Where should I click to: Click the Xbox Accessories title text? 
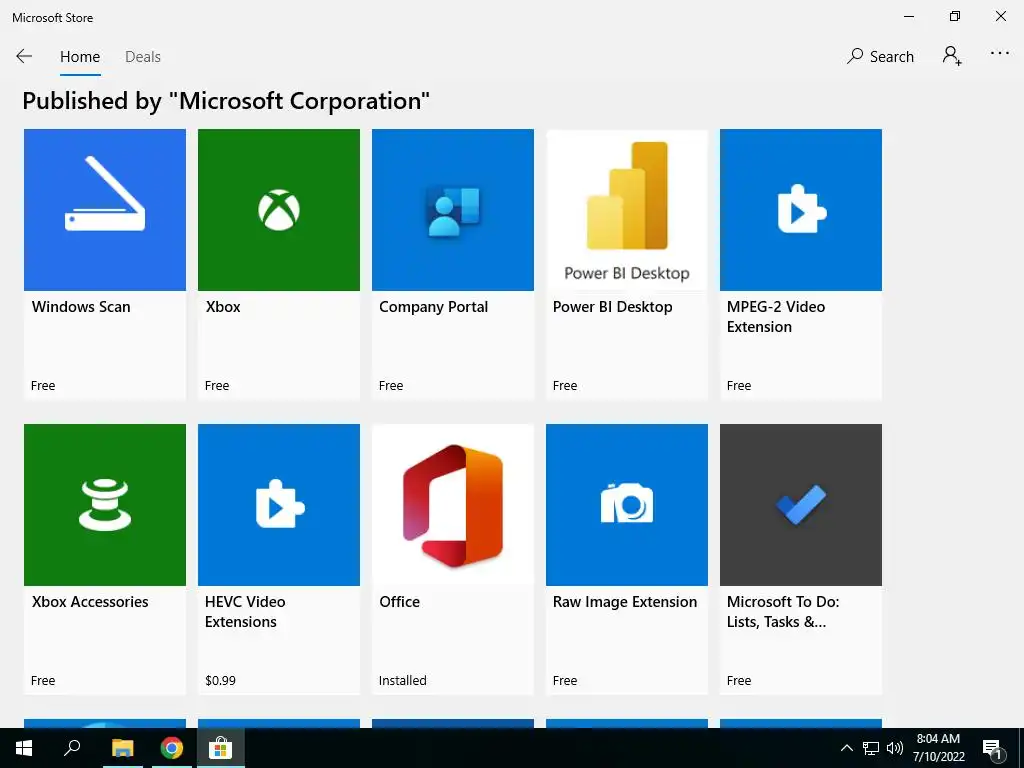[90, 602]
